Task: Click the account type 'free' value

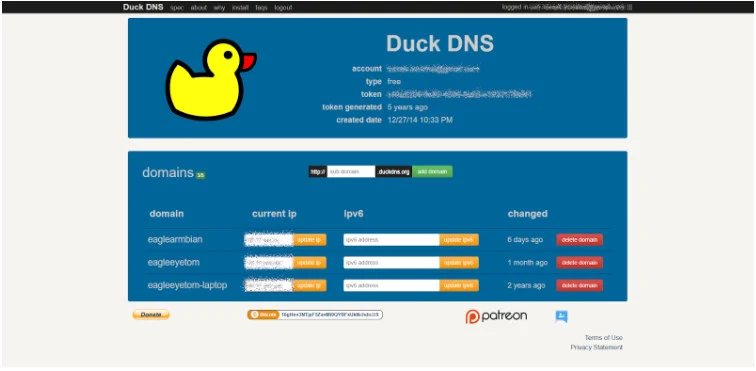Action: tap(394, 82)
